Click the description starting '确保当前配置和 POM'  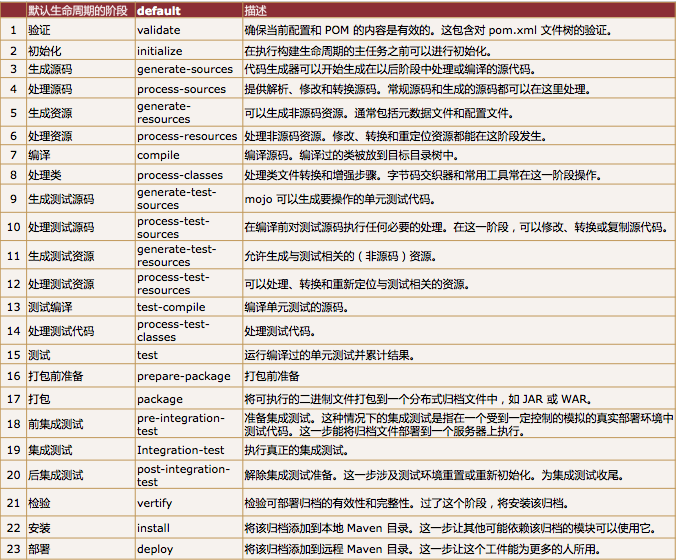[x=428, y=30]
